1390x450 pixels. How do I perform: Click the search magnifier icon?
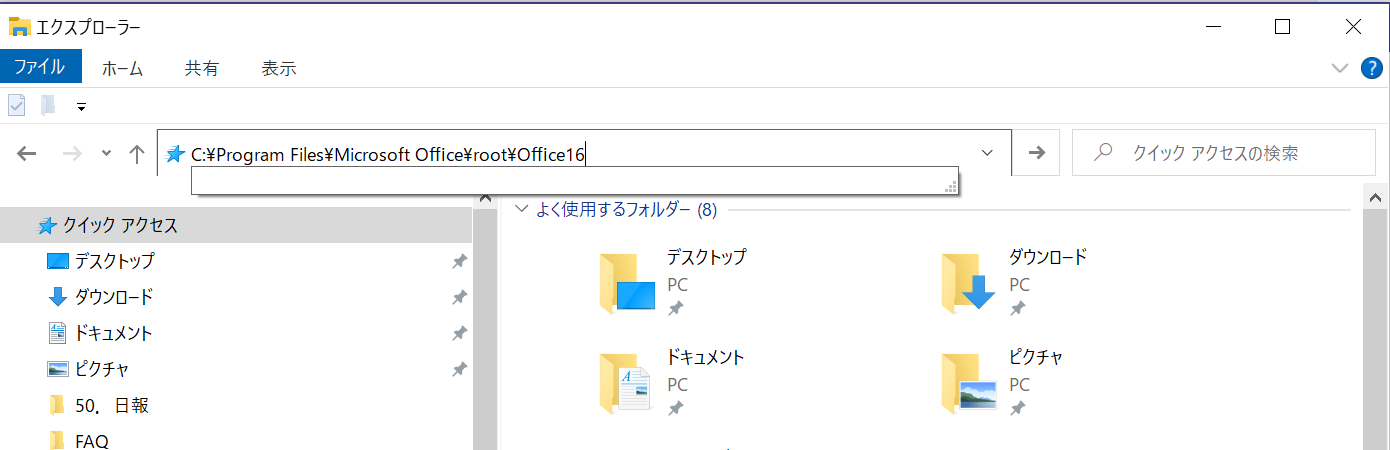1103,153
